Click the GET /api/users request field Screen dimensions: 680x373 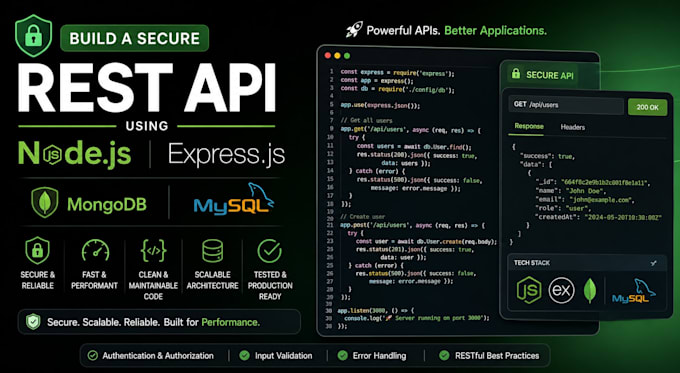(566, 105)
